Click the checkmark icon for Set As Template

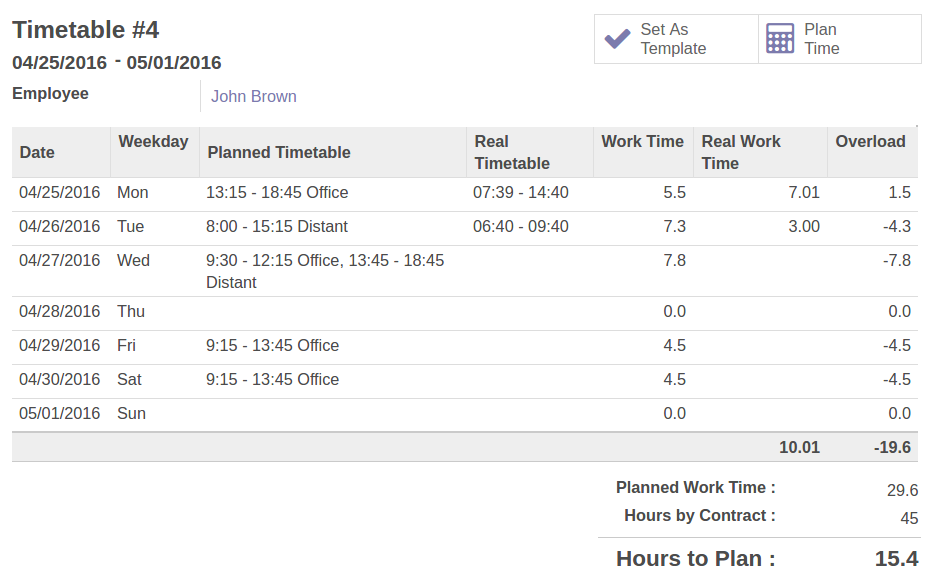click(618, 39)
